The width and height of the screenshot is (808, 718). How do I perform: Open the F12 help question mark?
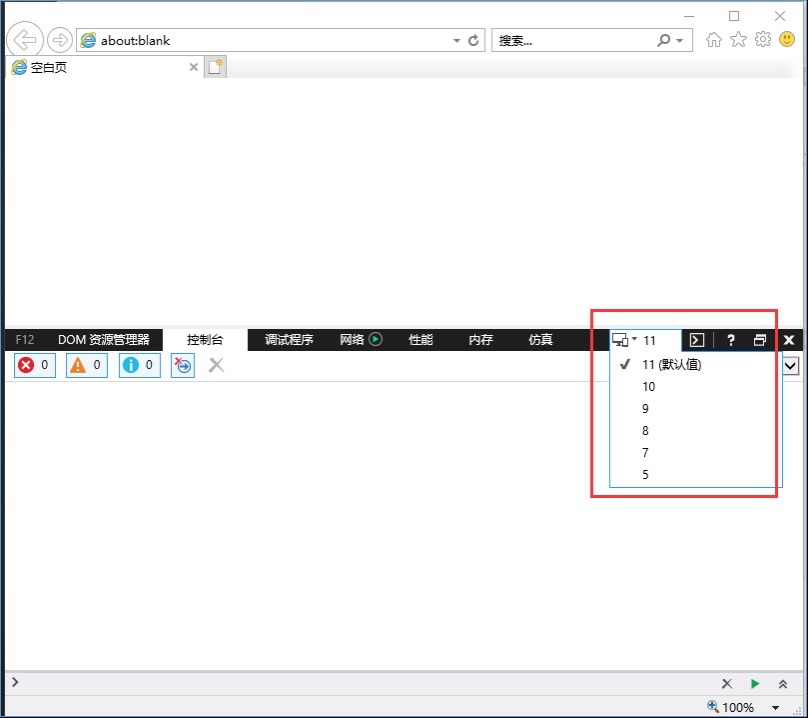[730, 340]
